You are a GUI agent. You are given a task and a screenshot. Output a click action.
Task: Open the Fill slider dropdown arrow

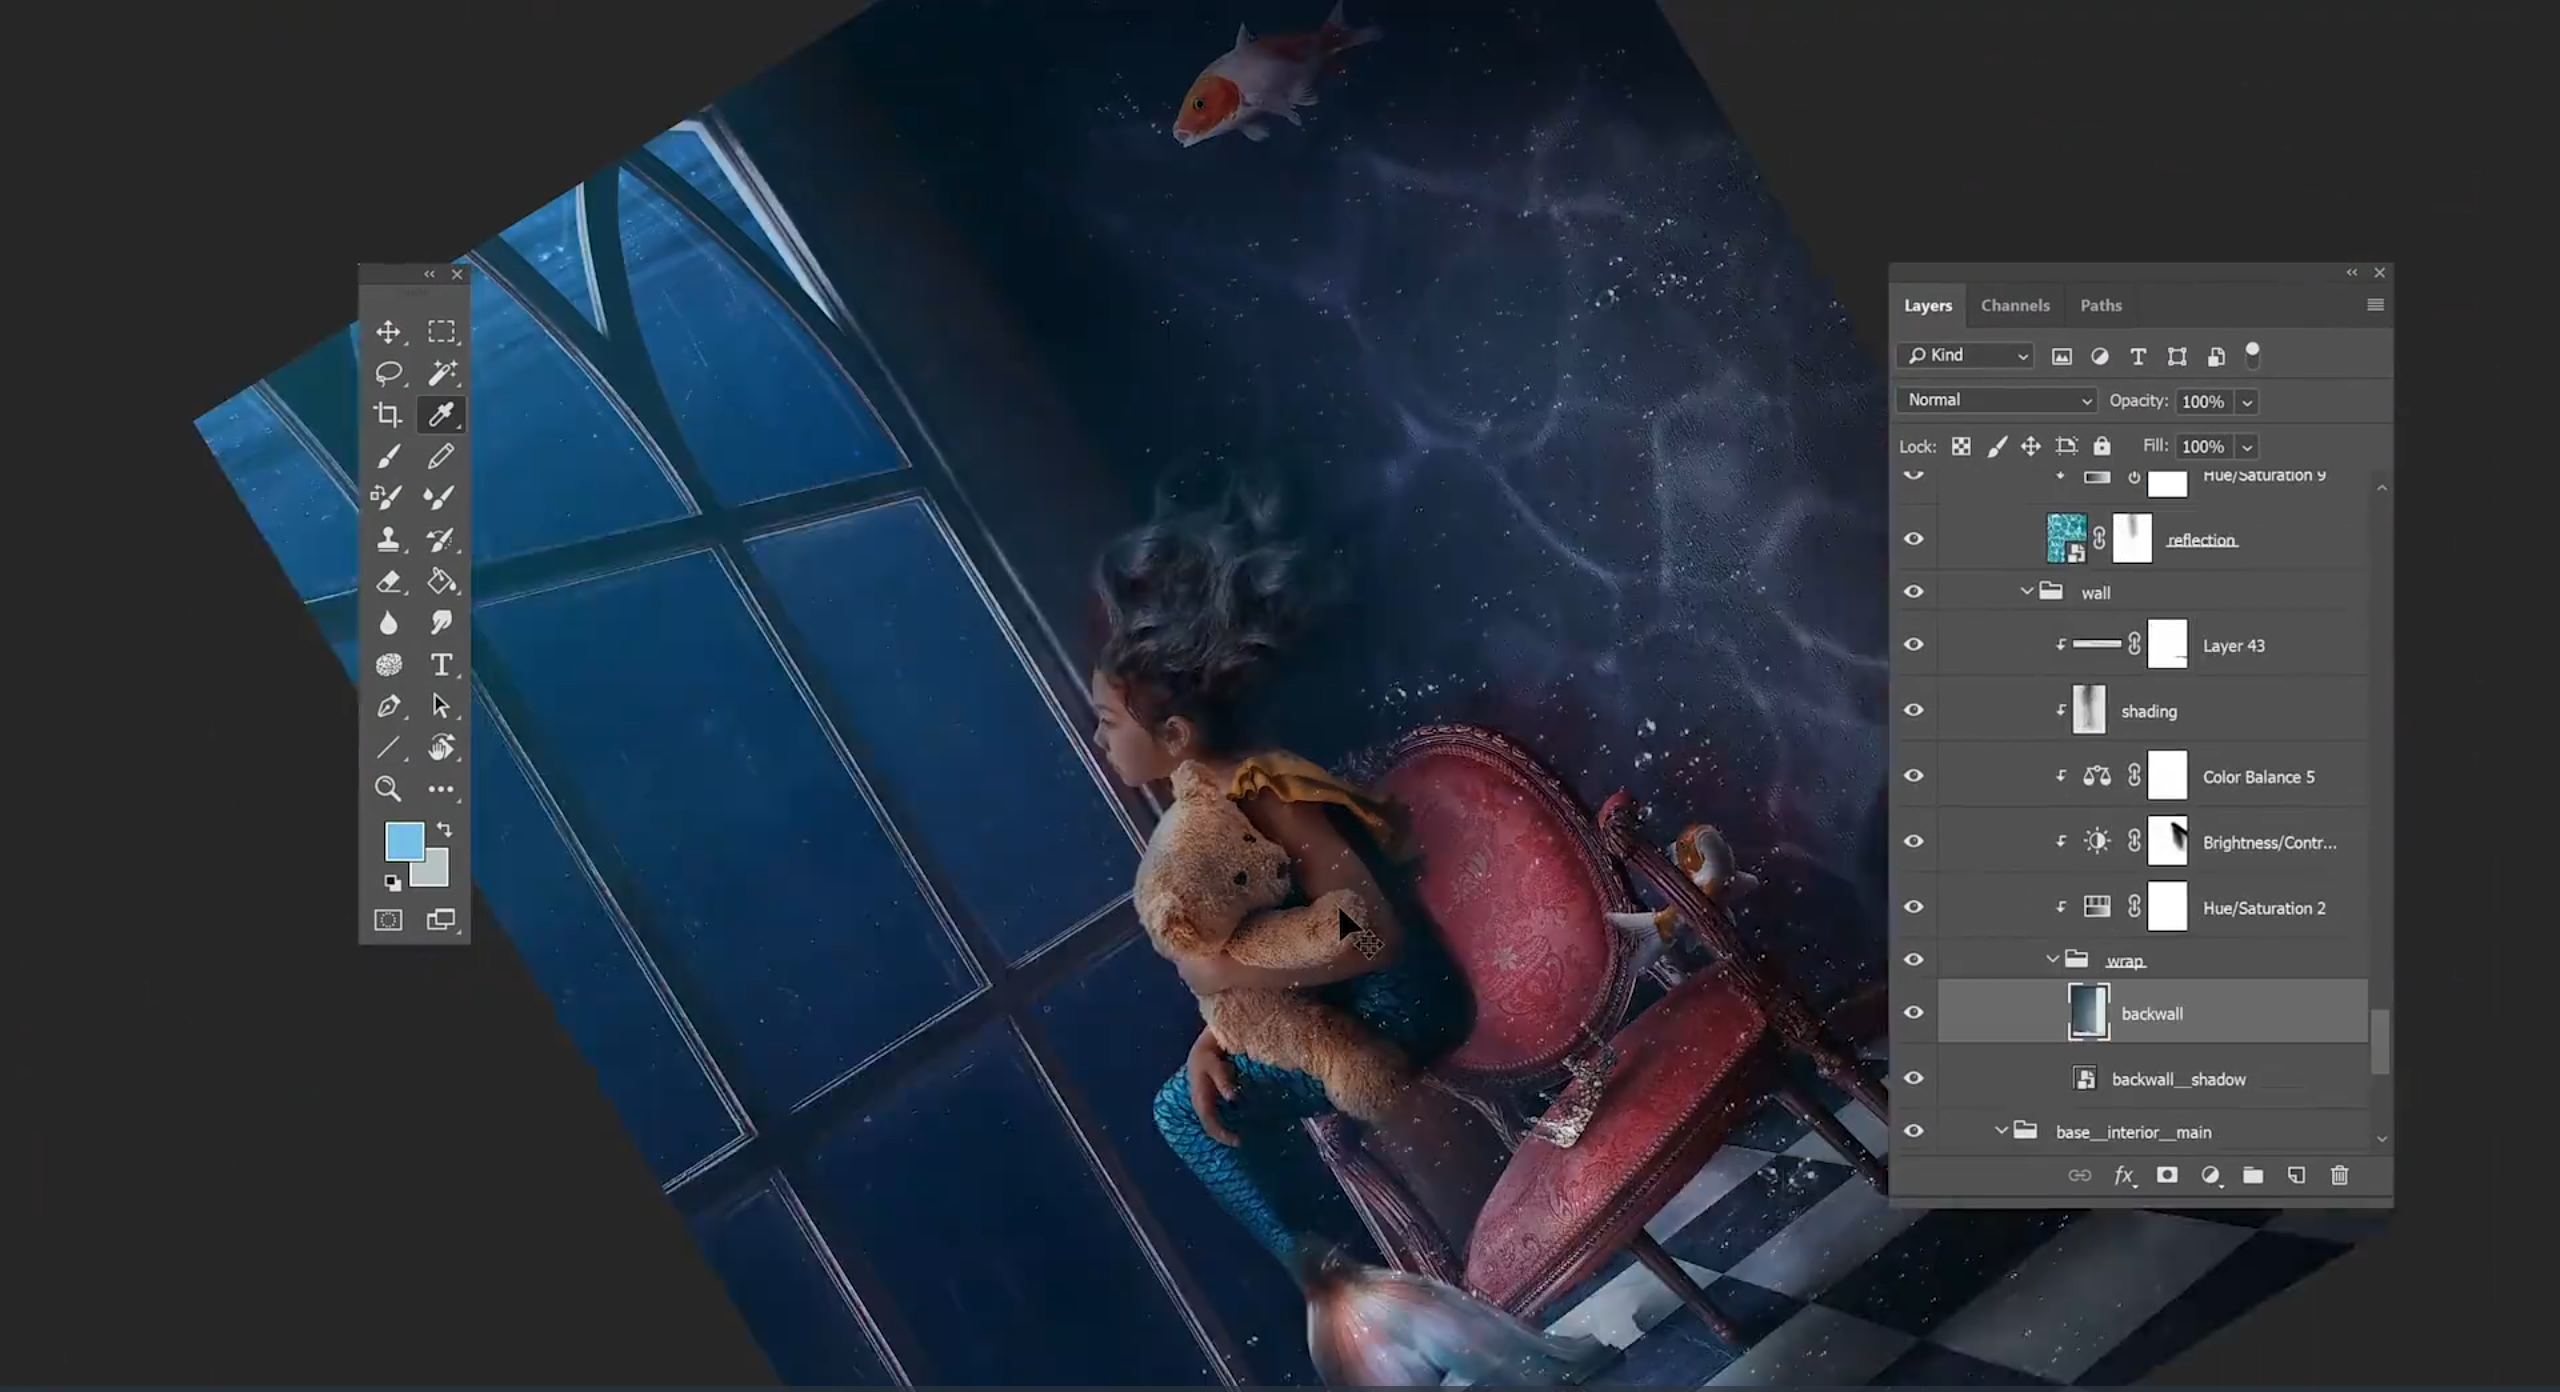coord(2247,447)
